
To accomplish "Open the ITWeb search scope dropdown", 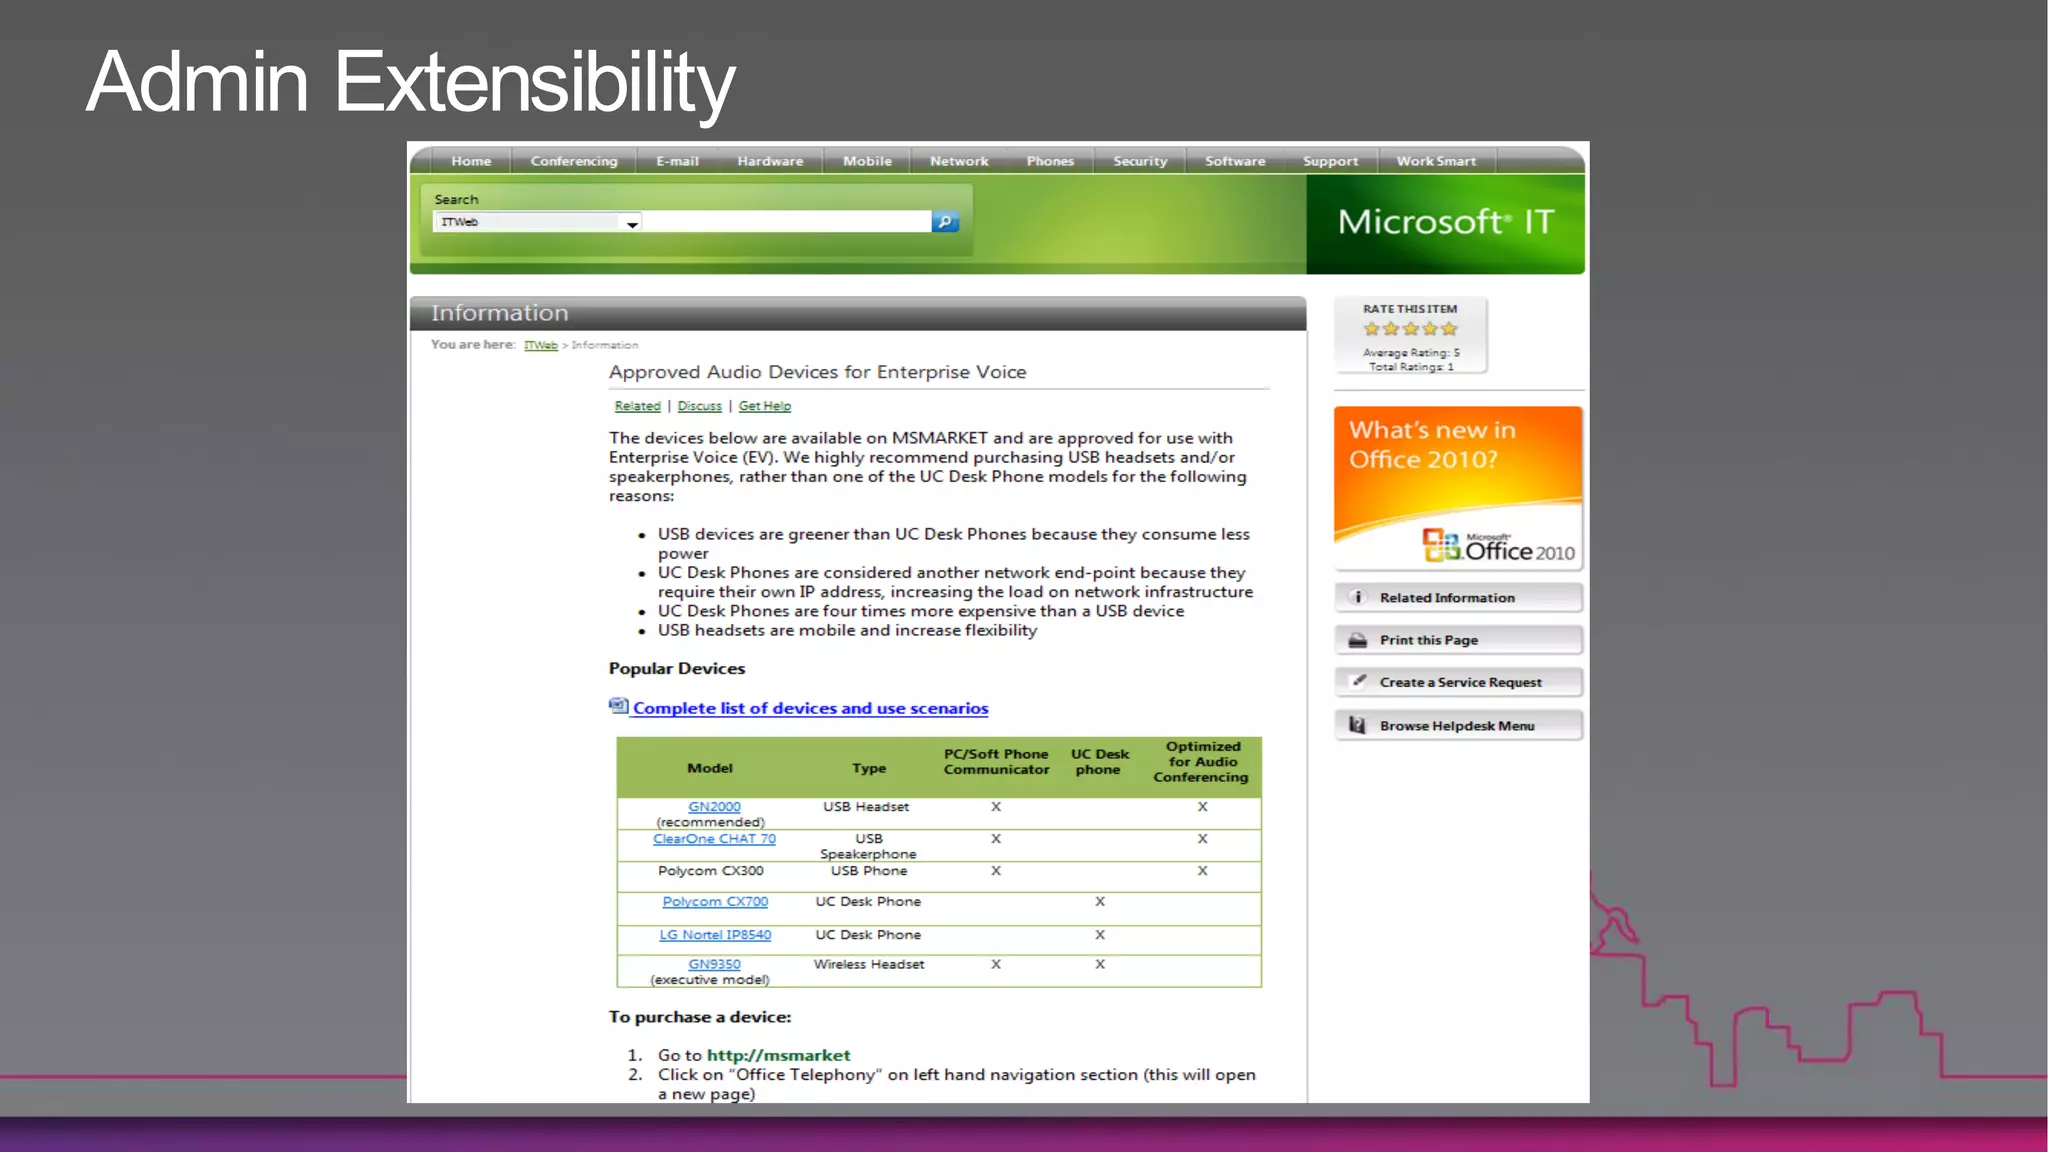I will (537, 222).
